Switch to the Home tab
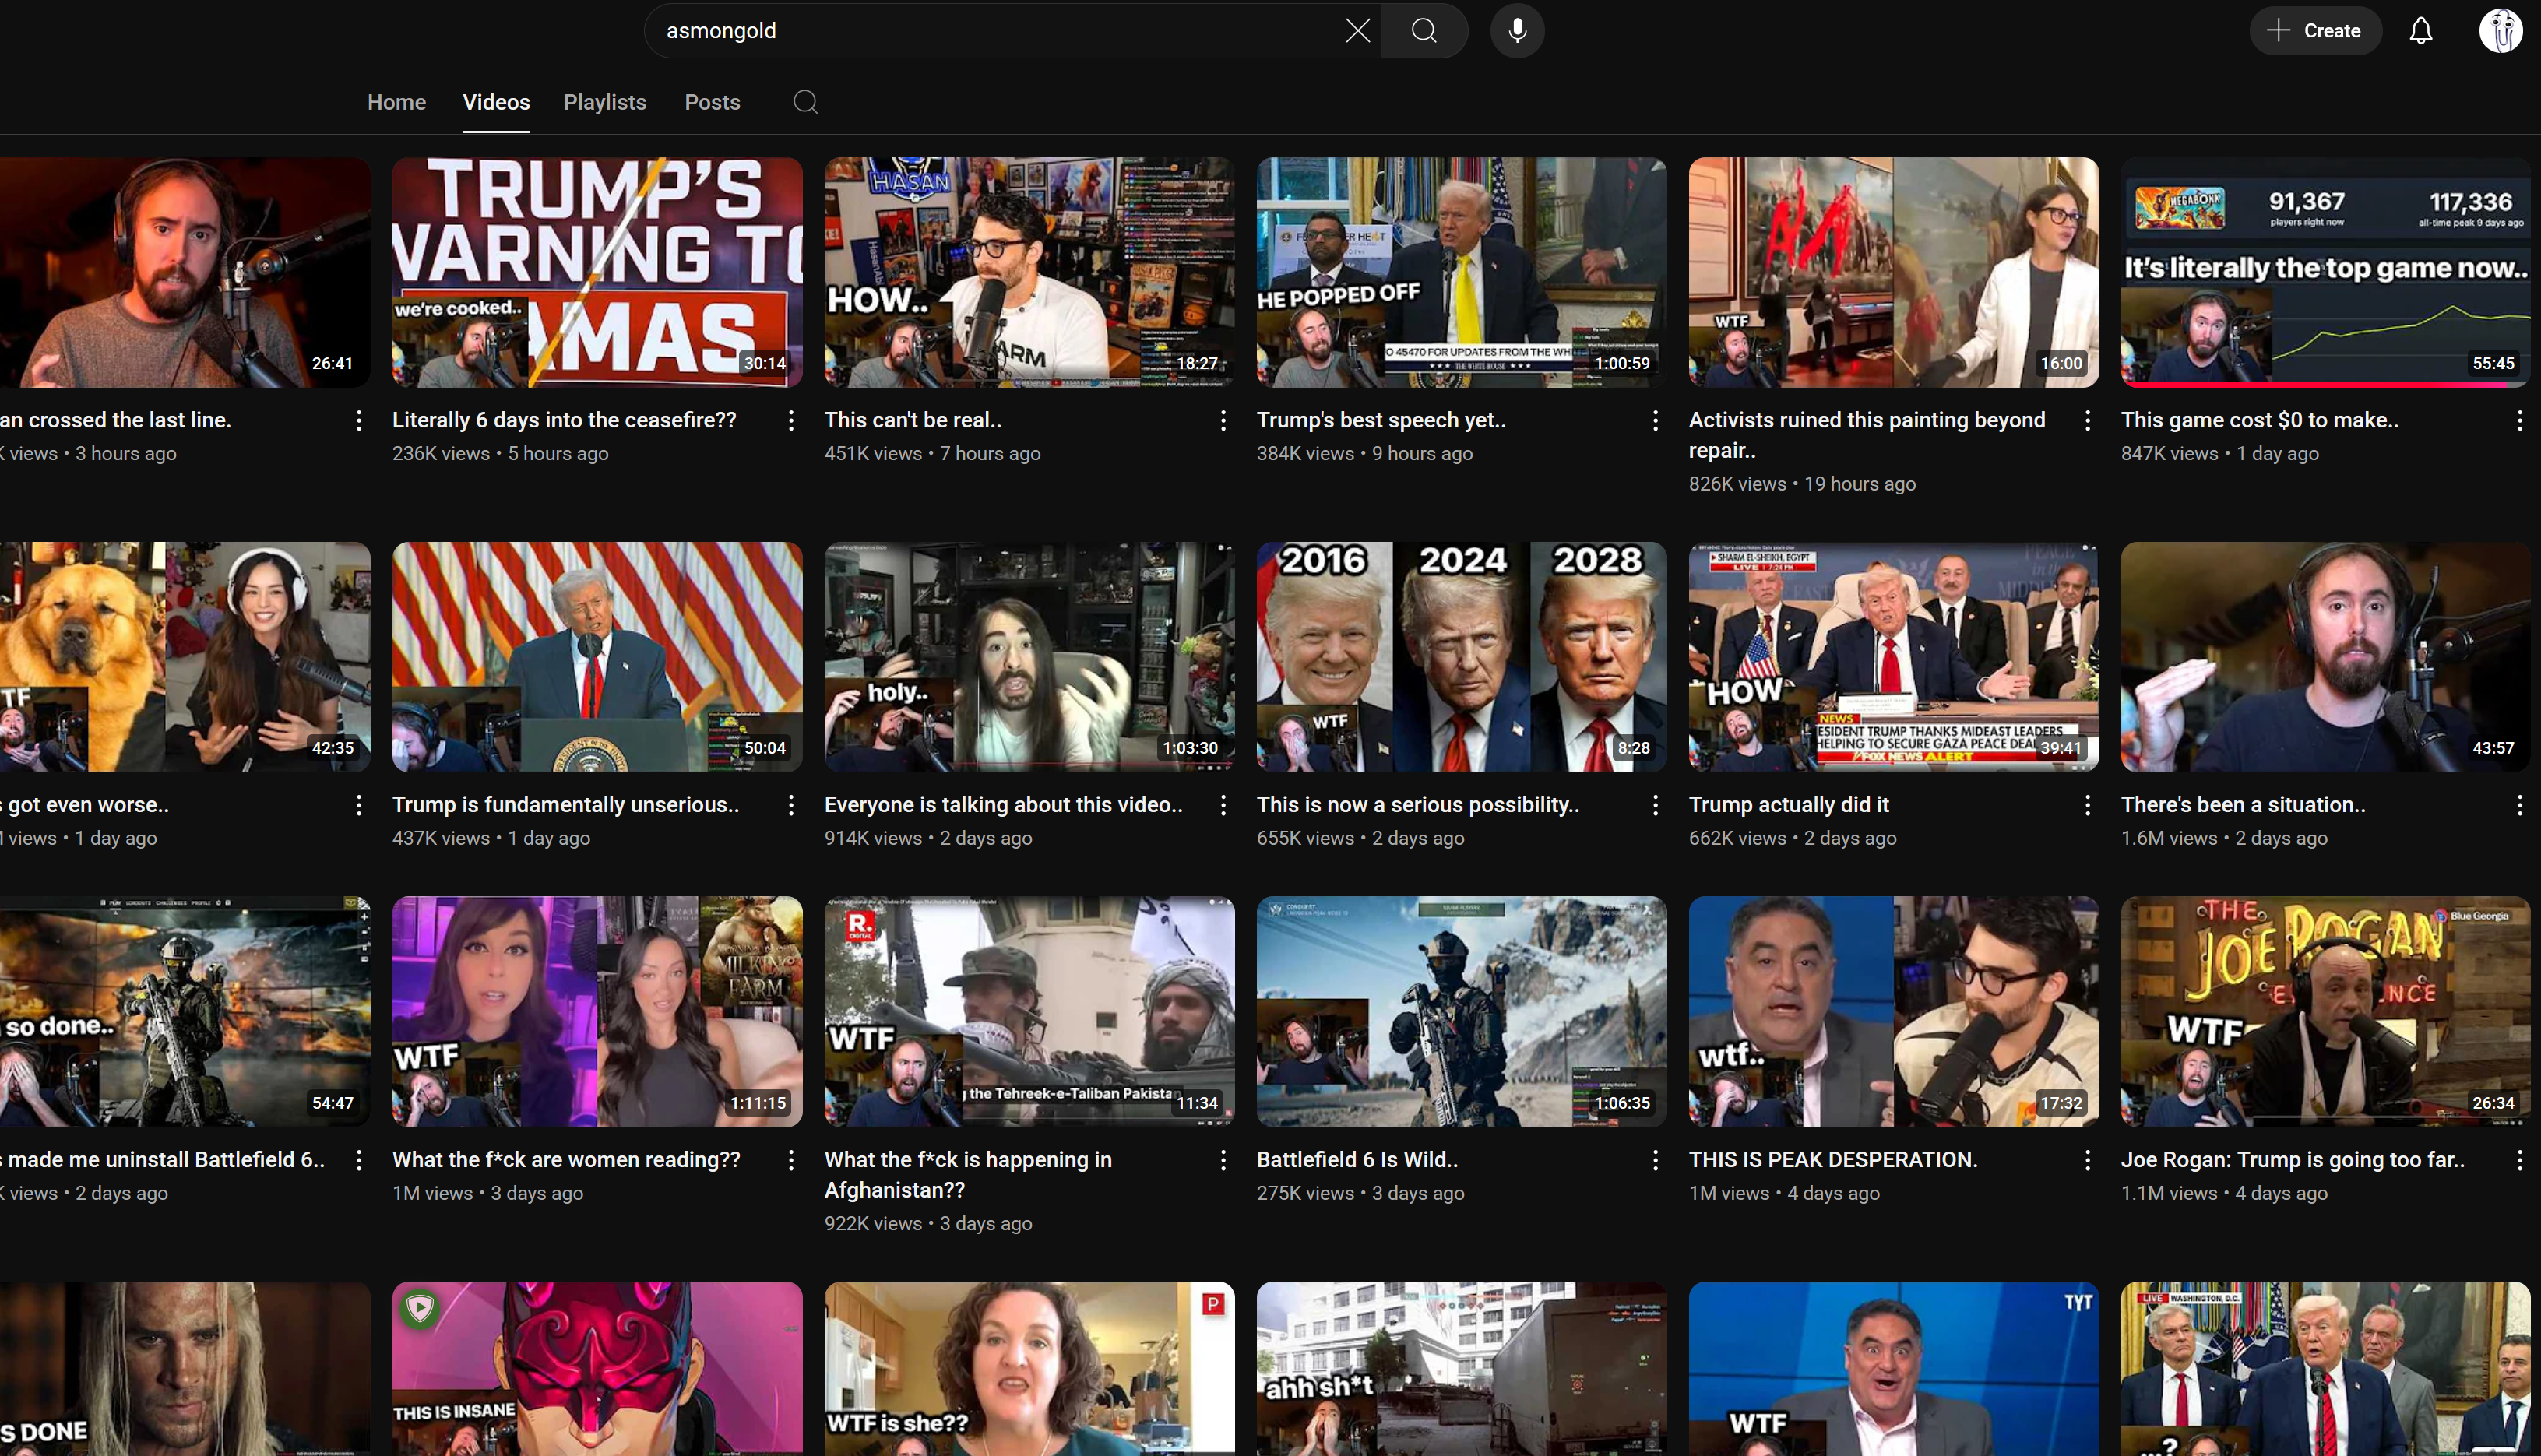This screenshot has height=1456, width=2541. click(396, 102)
